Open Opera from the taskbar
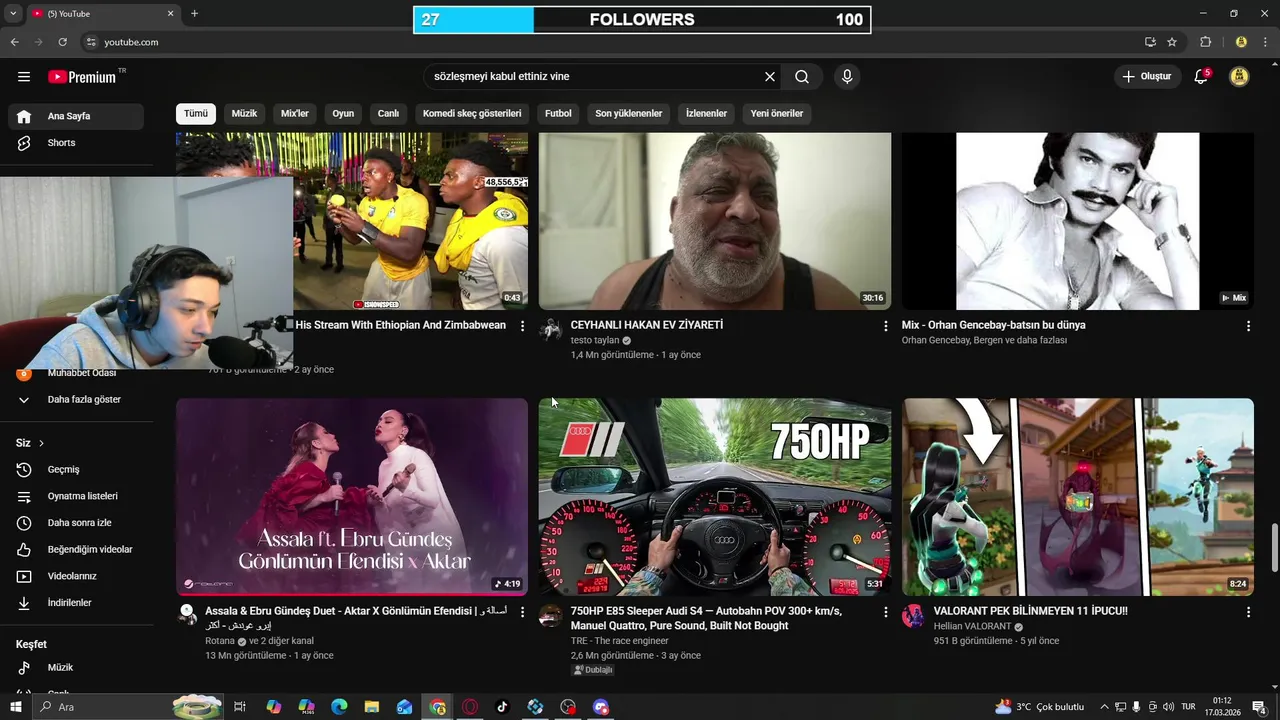The image size is (1280, 720). tap(470, 707)
